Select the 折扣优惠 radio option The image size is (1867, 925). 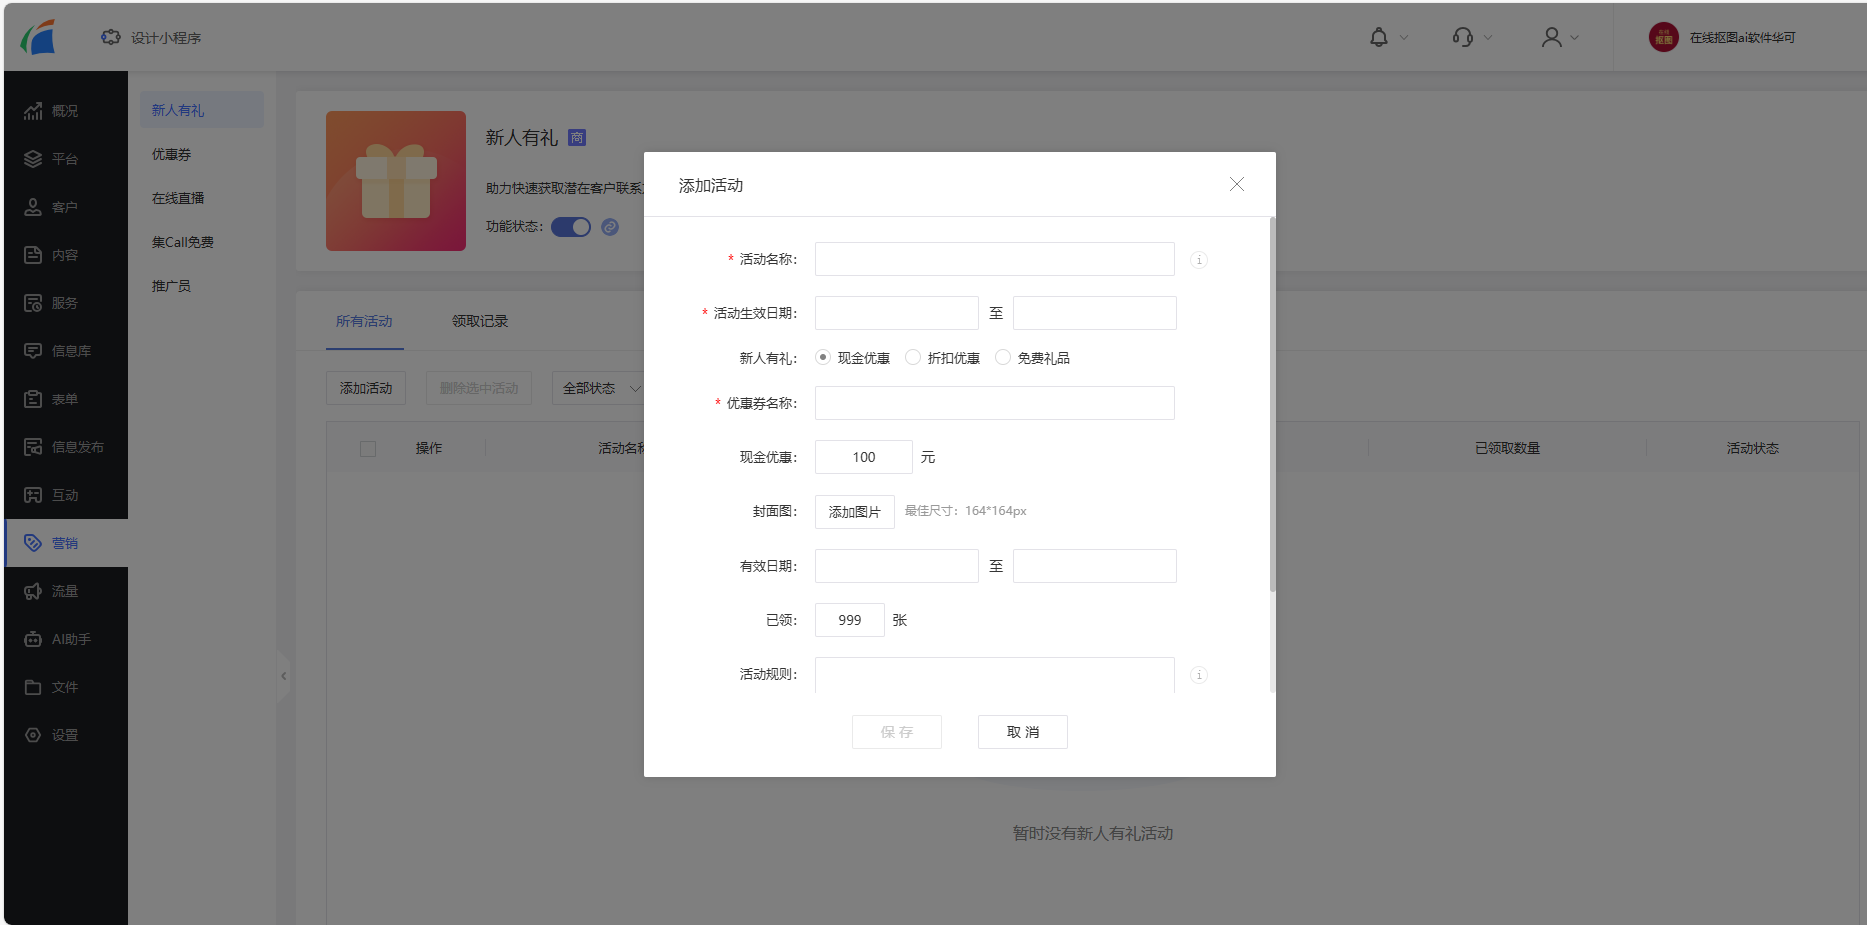[x=913, y=358]
